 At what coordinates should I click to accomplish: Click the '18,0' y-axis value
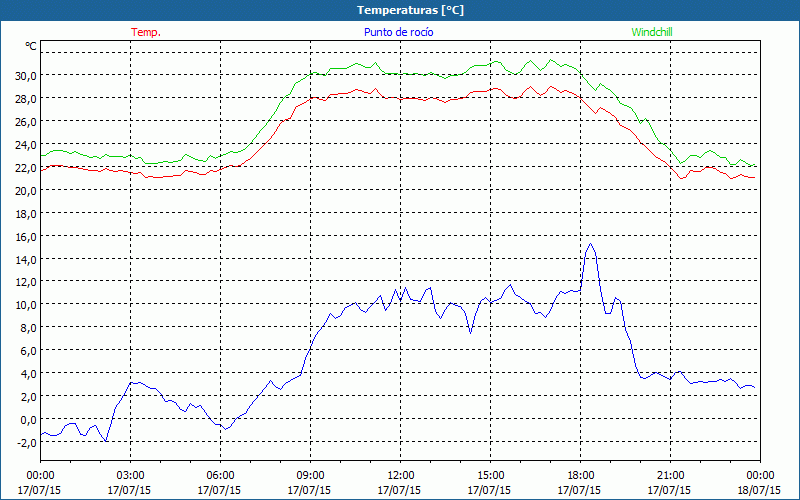26,213
